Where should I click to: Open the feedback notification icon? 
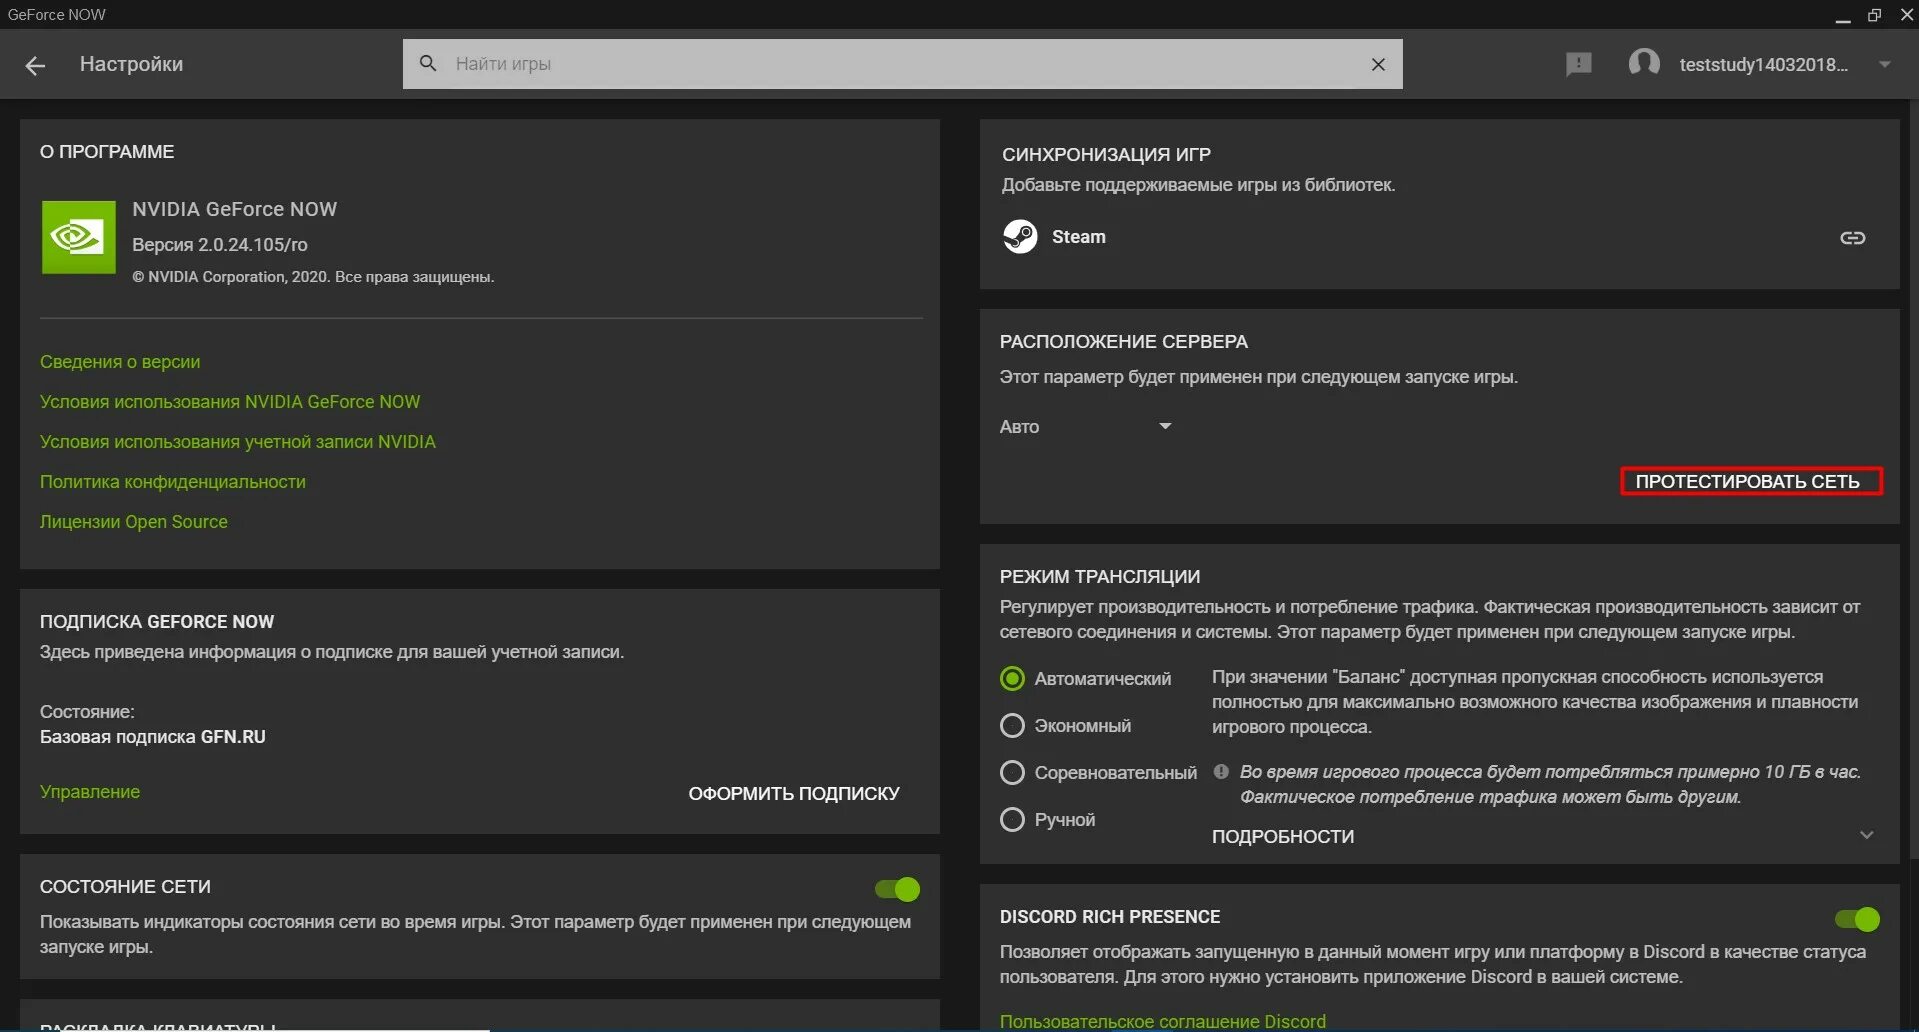(1578, 64)
